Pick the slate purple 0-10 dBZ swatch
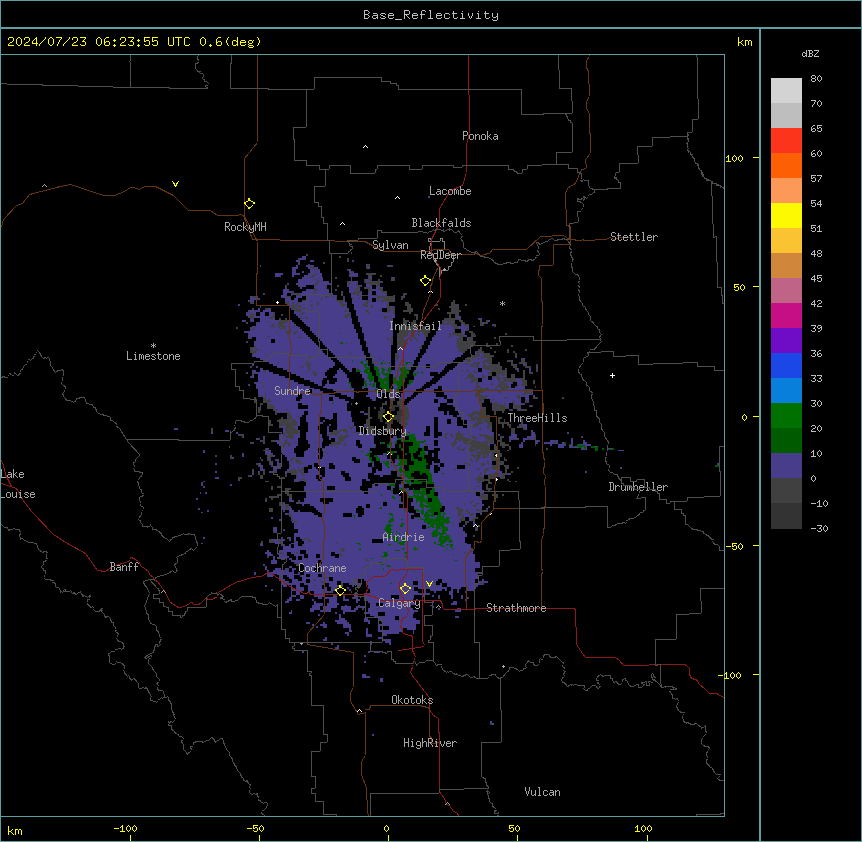The image size is (862, 842). point(786,466)
